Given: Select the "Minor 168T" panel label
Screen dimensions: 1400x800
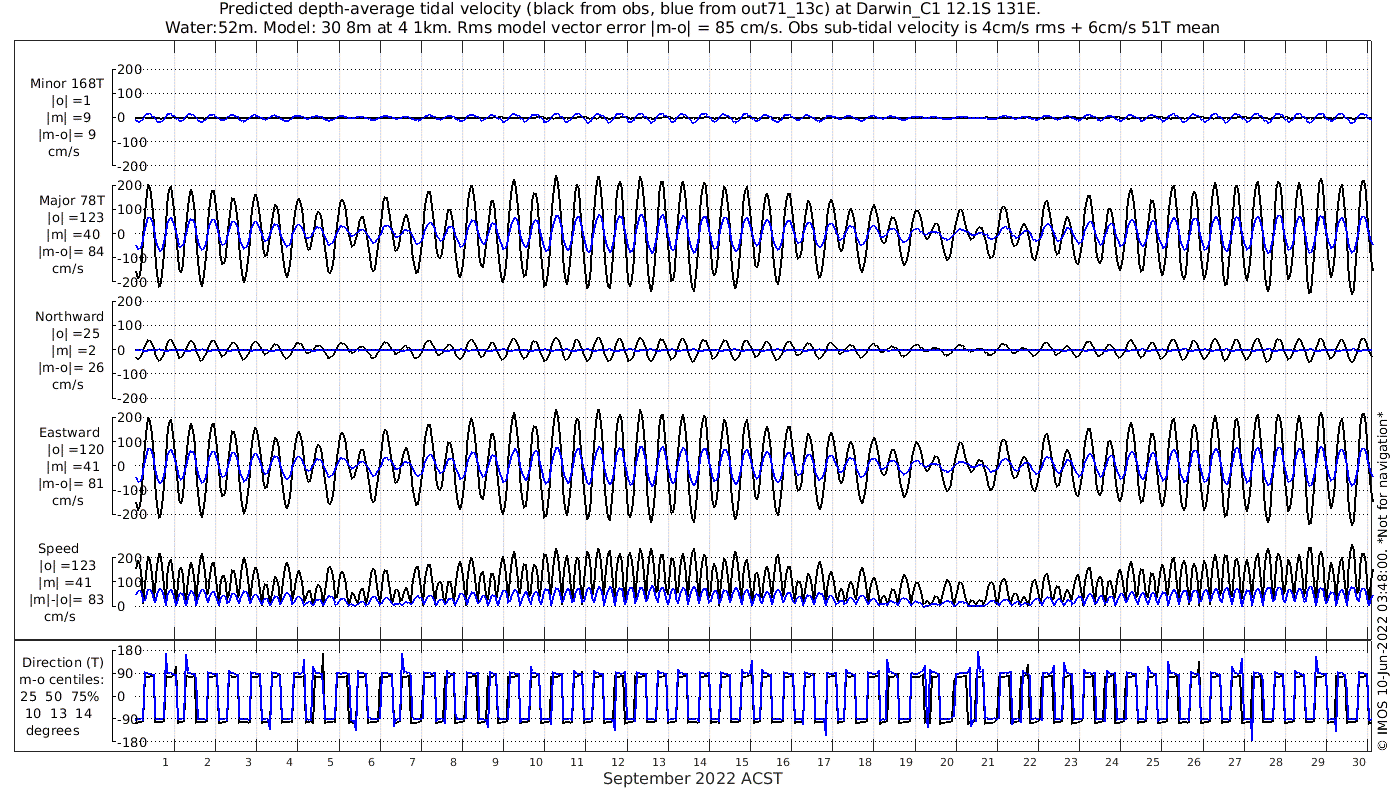Looking at the screenshot, I should pos(67,84).
